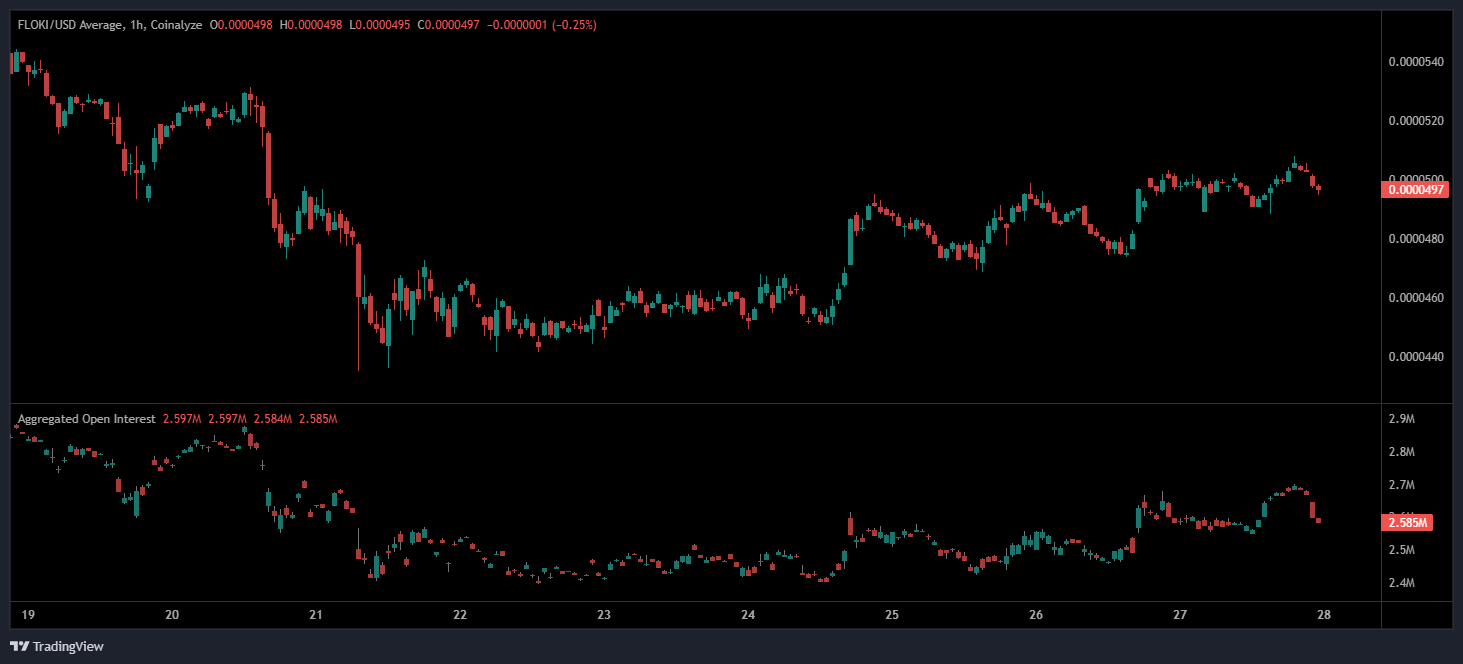The width and height of the screenshot is (1463, 664).
Task: Click the date label 25 on time axis
Action: 892,615
